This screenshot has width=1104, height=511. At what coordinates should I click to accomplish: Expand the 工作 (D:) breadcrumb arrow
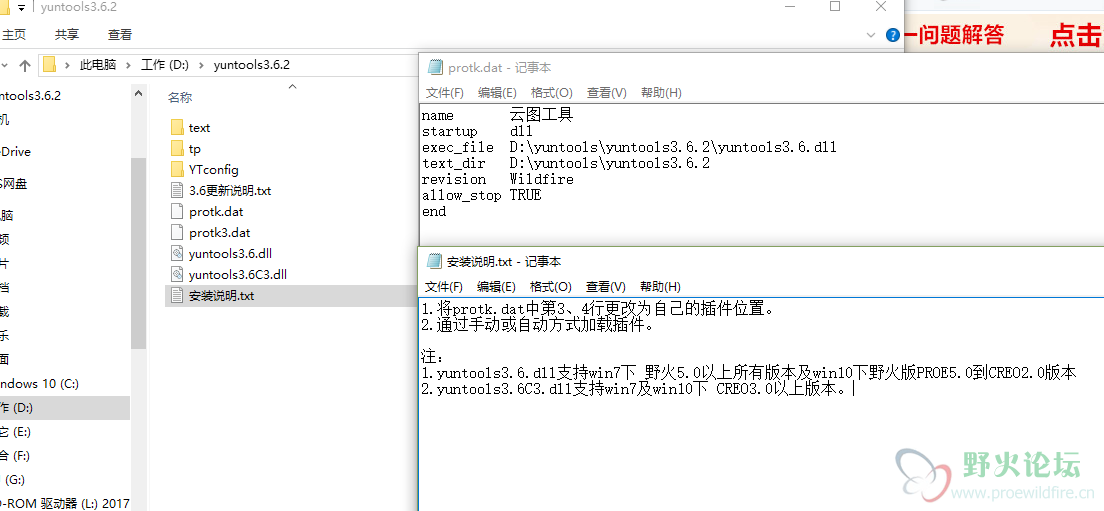[200, 65]
